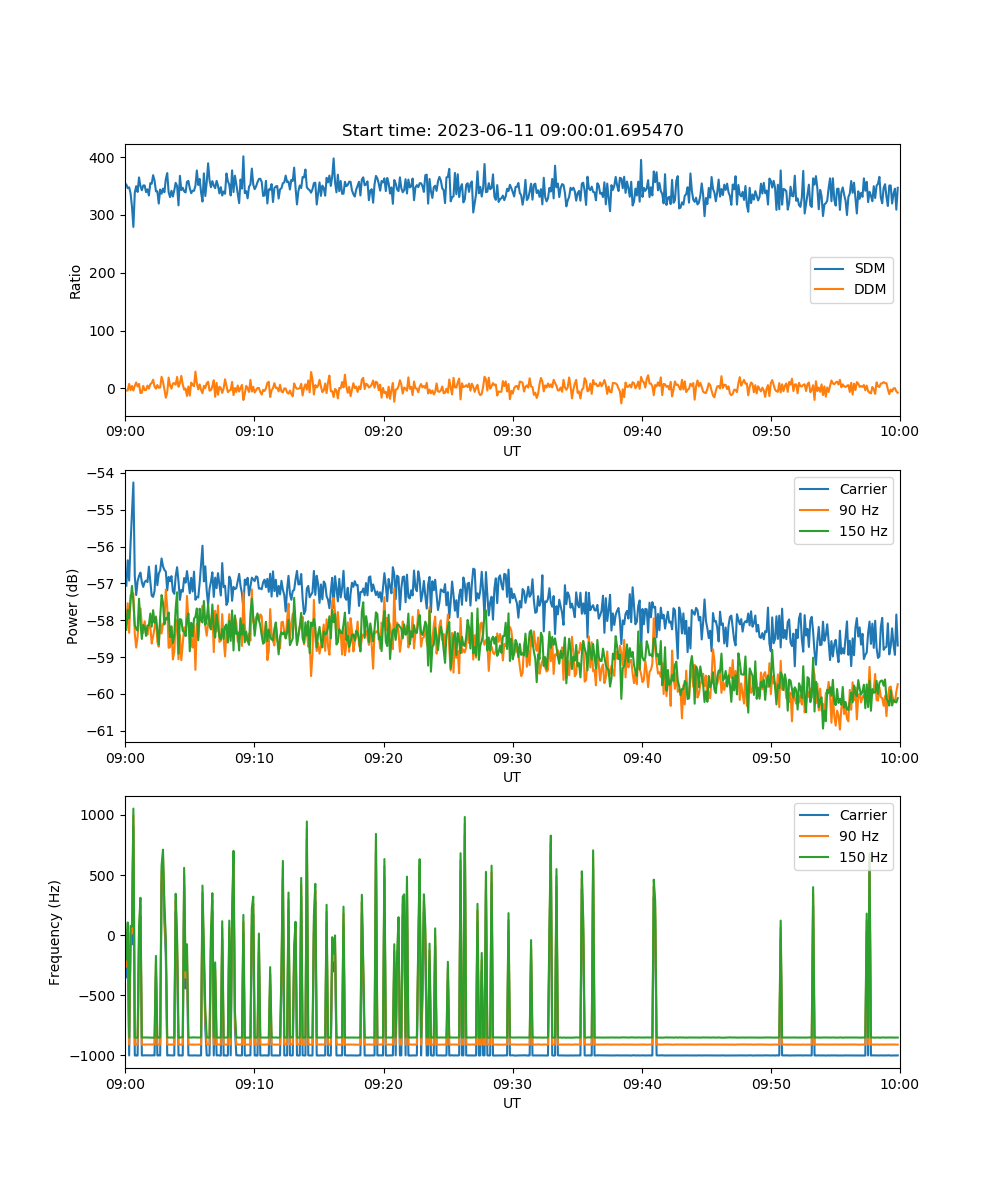The width and height of the screenshot is (1000, 1200).
Task: Click the 300 tick on Ratio axis
Action: tap(104, 215)
